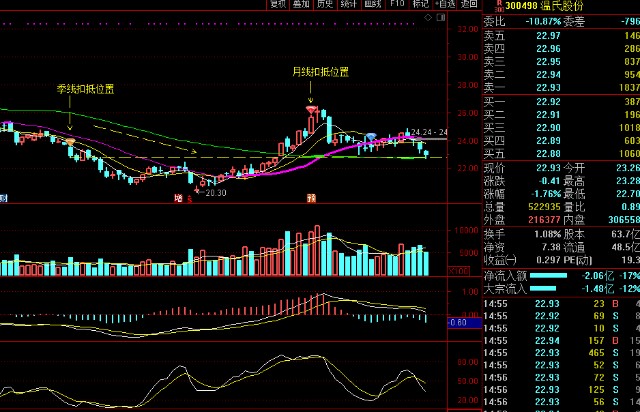Click the 外盘 value 216377

(544, 220)
